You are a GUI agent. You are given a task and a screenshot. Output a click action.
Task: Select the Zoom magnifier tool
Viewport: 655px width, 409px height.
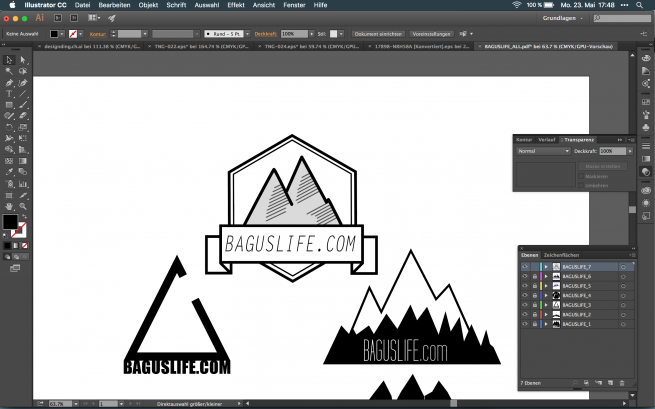click(x=22, y=204)
